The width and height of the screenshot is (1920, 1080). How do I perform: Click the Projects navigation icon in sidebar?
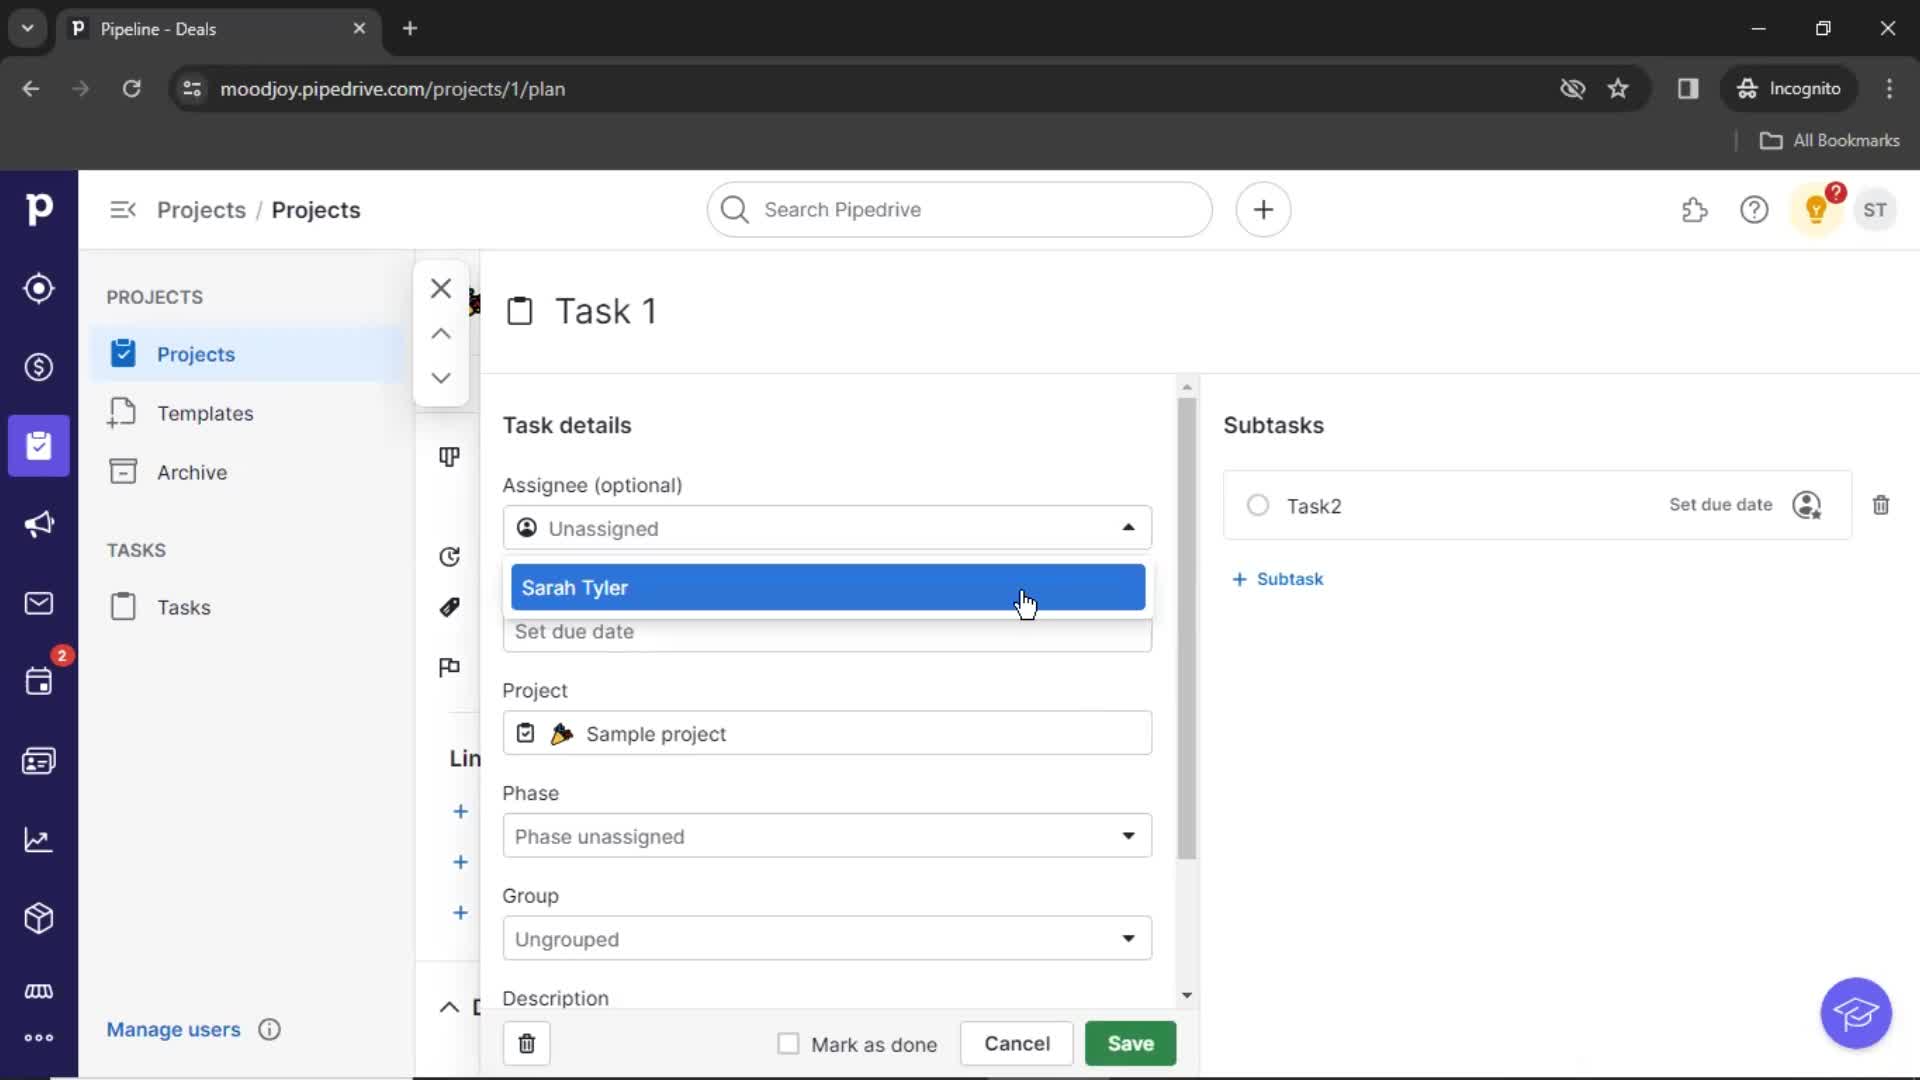(38, 446)
